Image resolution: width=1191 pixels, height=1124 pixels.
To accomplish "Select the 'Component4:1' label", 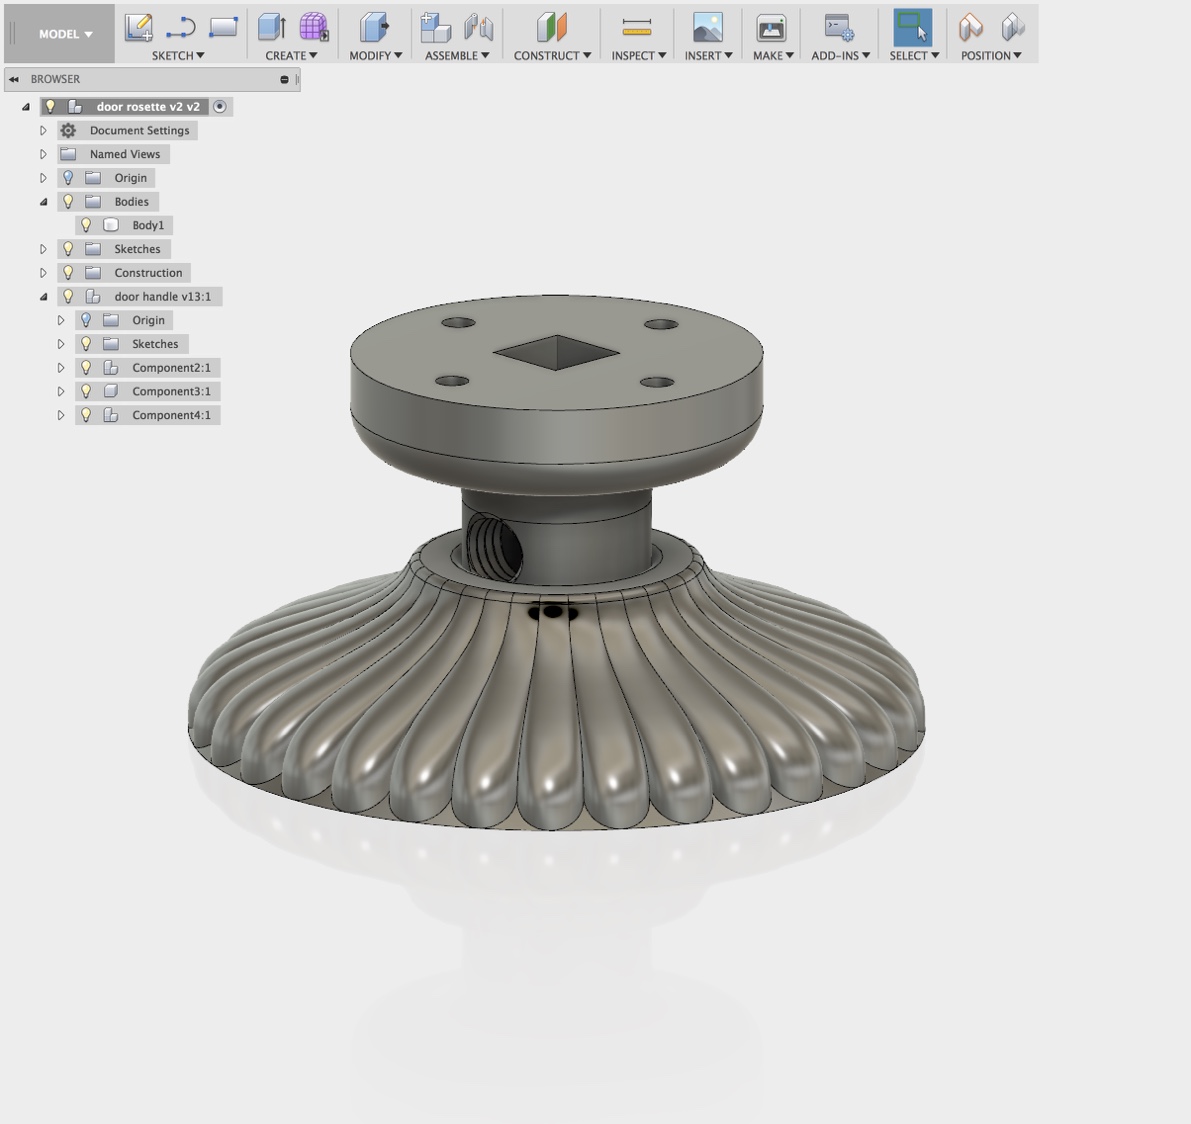I will point(172,415).
